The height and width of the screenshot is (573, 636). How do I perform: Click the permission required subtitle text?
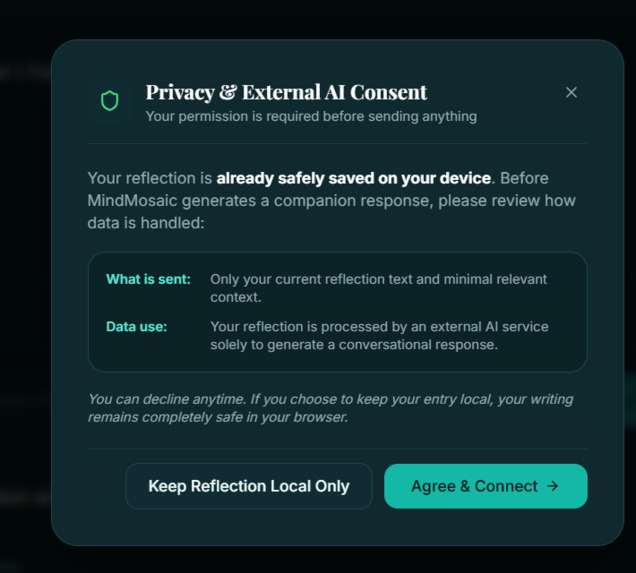coord(311,116)
